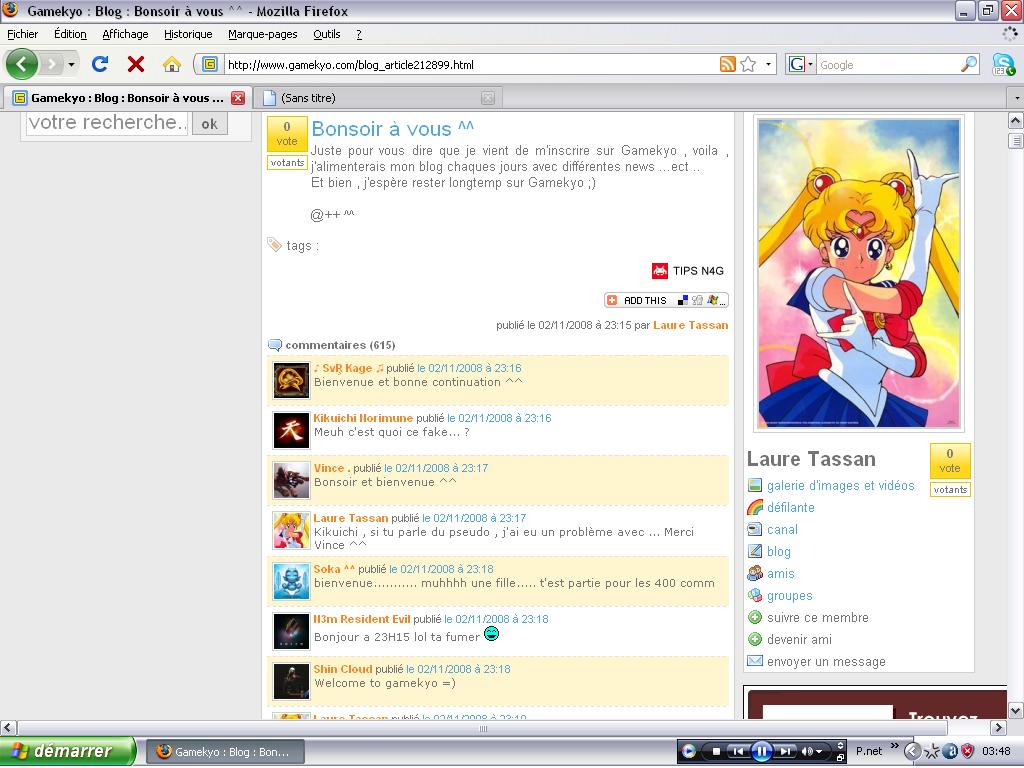1024x768 pixels.
Task: Skip to previous track in taskbar player
Action: [738, 752]
